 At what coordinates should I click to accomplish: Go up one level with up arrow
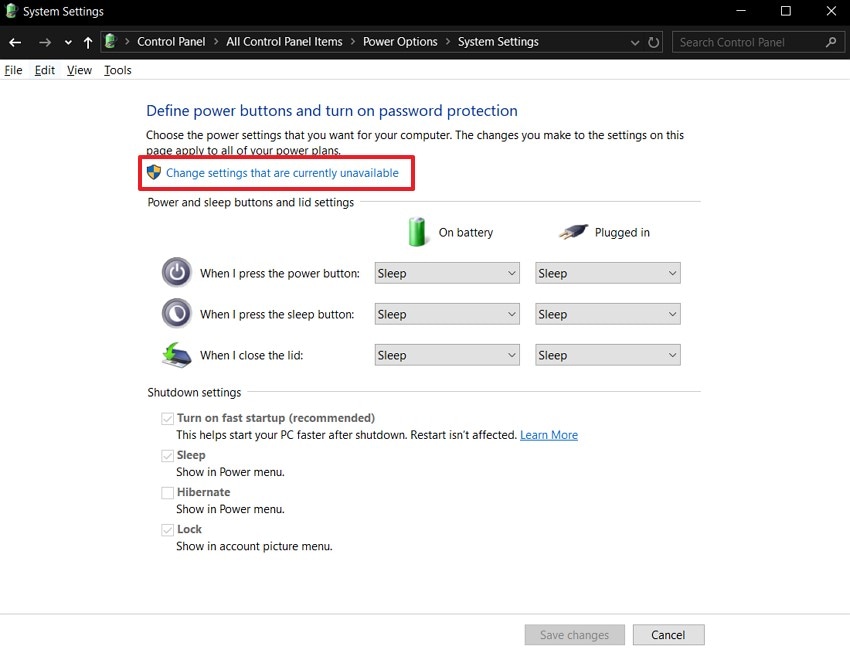88,42
